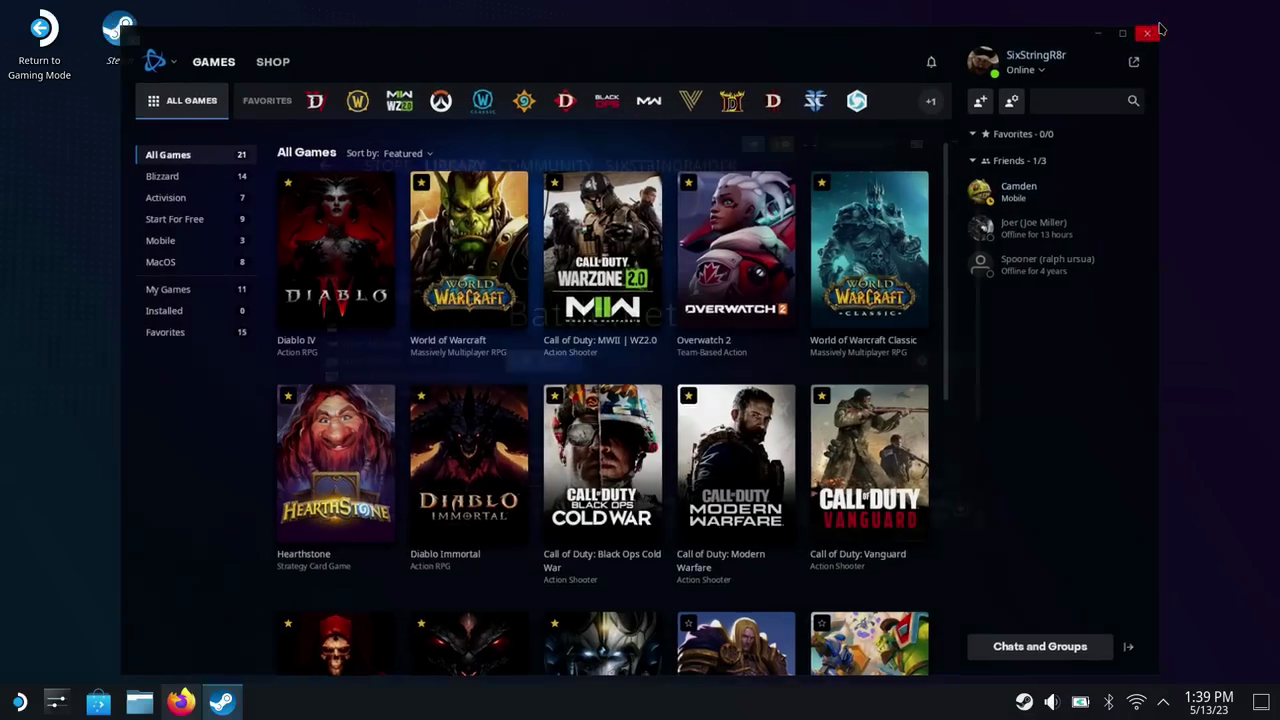1280x720 pixels.
Task: Open the volume tray icon
Action: point(1051,702)
